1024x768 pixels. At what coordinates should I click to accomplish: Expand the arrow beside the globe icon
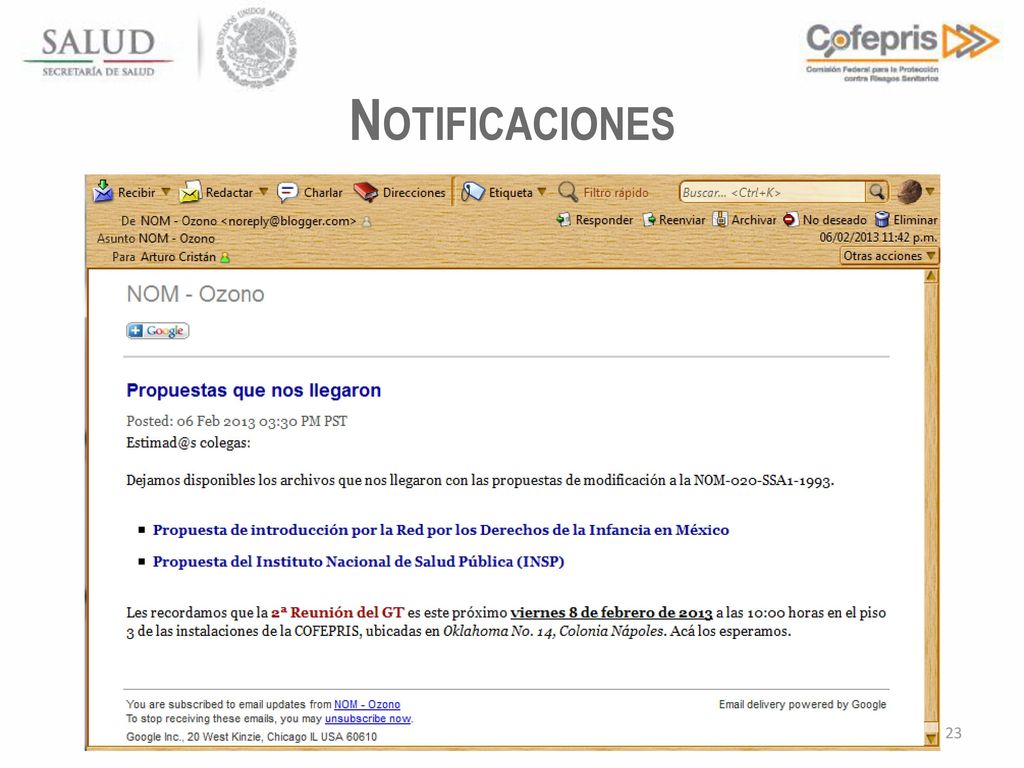[x=930, y=192]
